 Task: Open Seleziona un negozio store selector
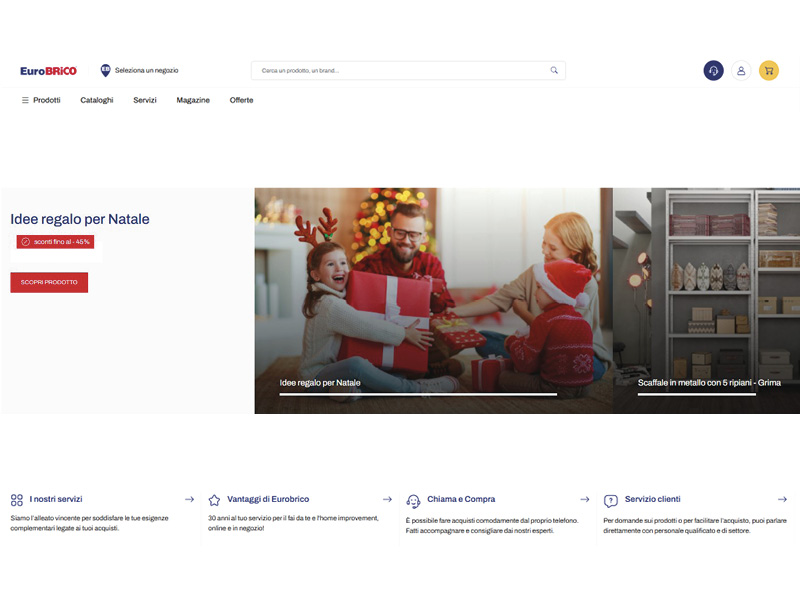(146, 70)
